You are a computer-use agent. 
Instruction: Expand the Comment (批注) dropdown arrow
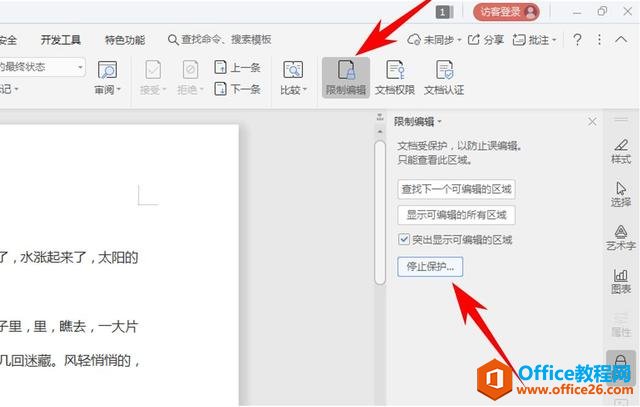coord(554,40)
